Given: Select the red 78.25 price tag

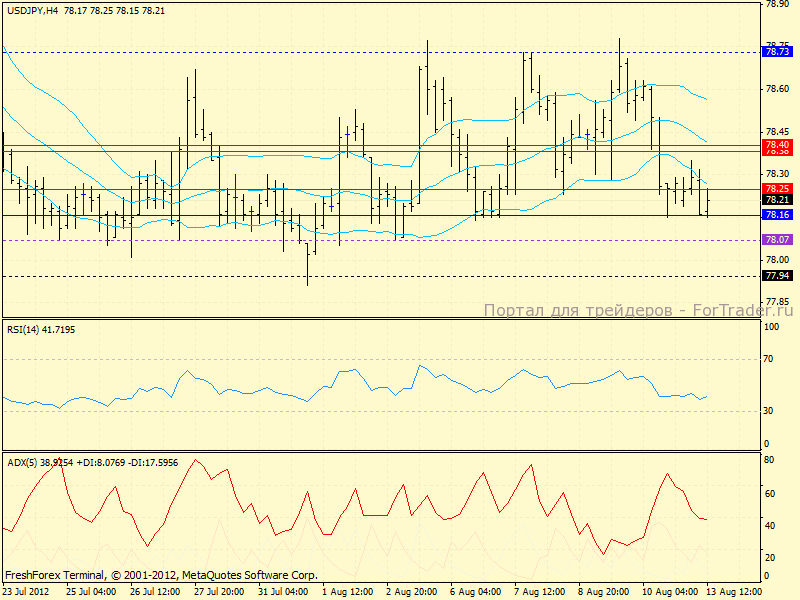Looking at the screenshot, I should pyautogui.click(x=777, y=188).
